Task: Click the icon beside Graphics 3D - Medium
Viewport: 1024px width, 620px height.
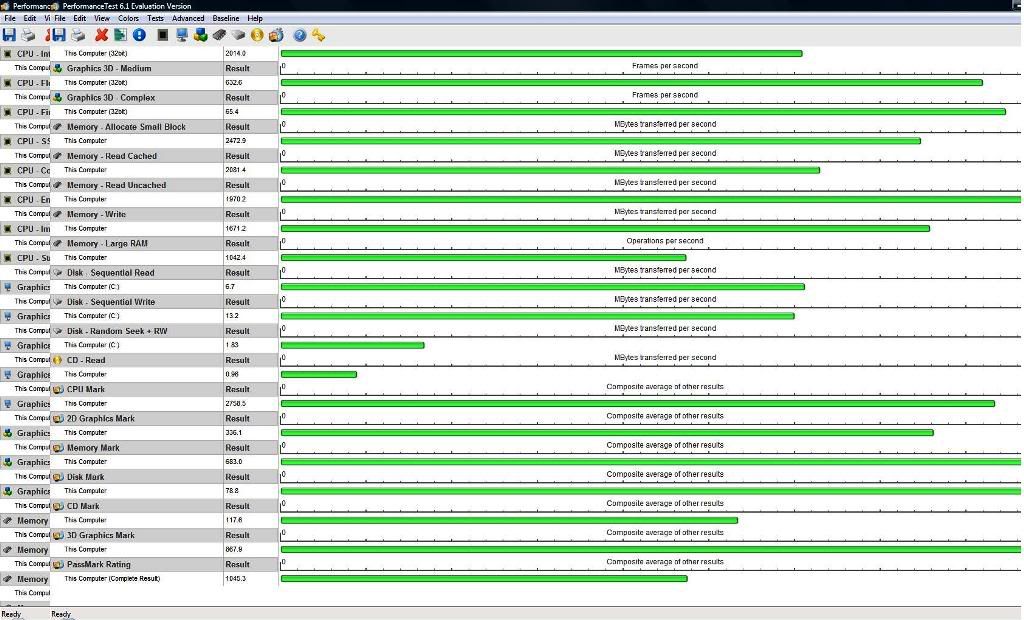Action: point(58,68)
